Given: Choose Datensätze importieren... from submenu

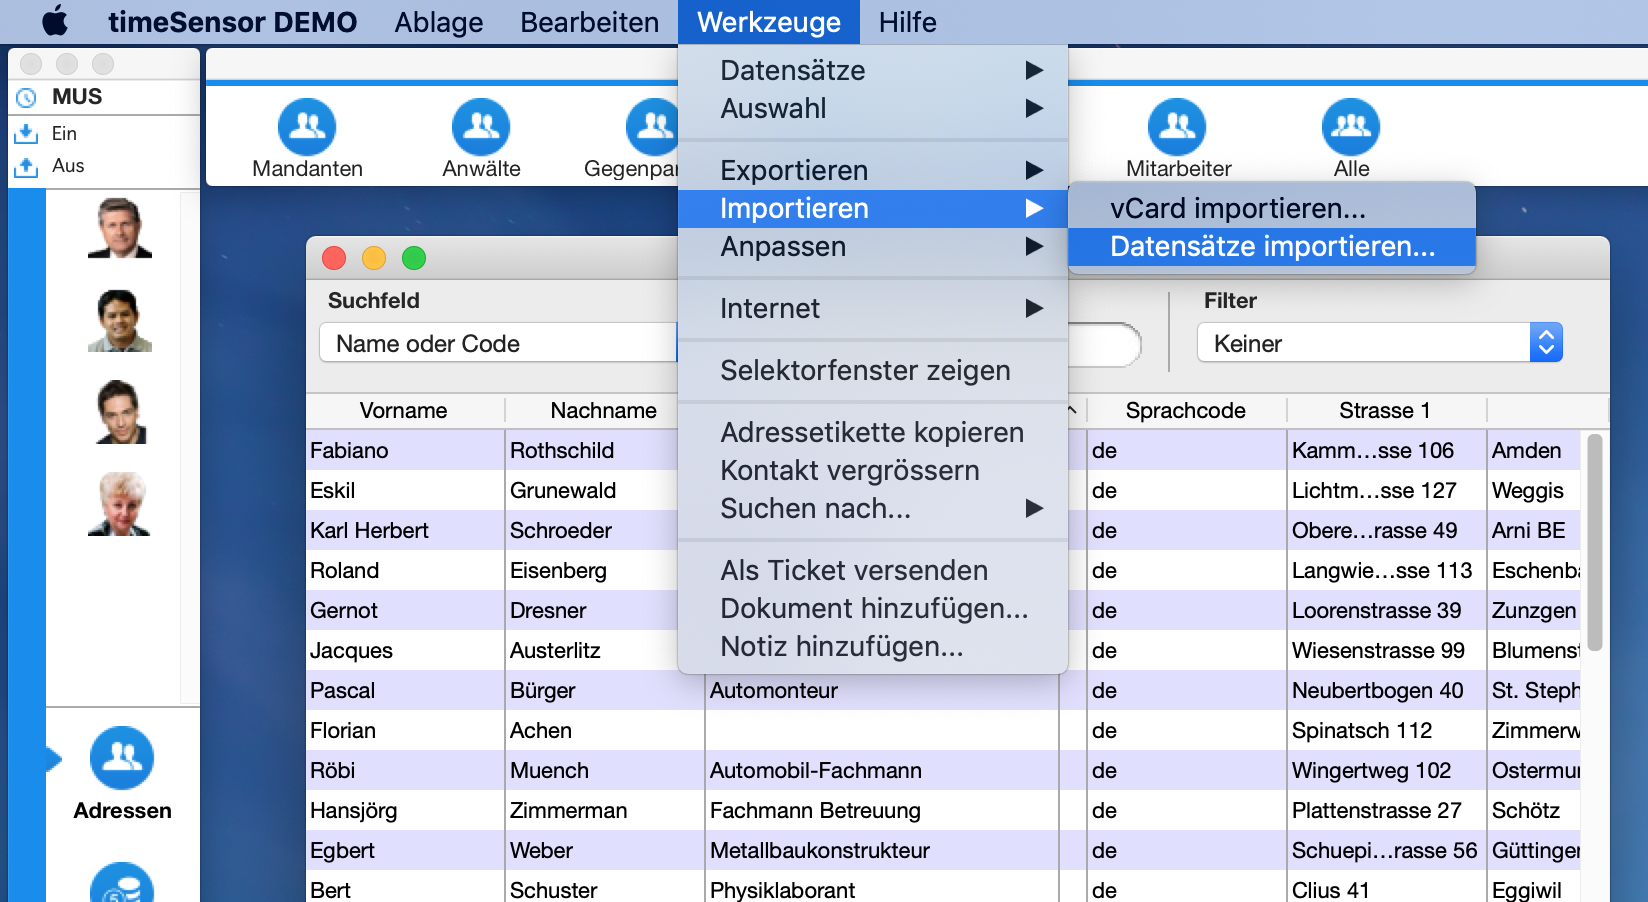Looking at the screenshot, I should (x=1272, y=247).
